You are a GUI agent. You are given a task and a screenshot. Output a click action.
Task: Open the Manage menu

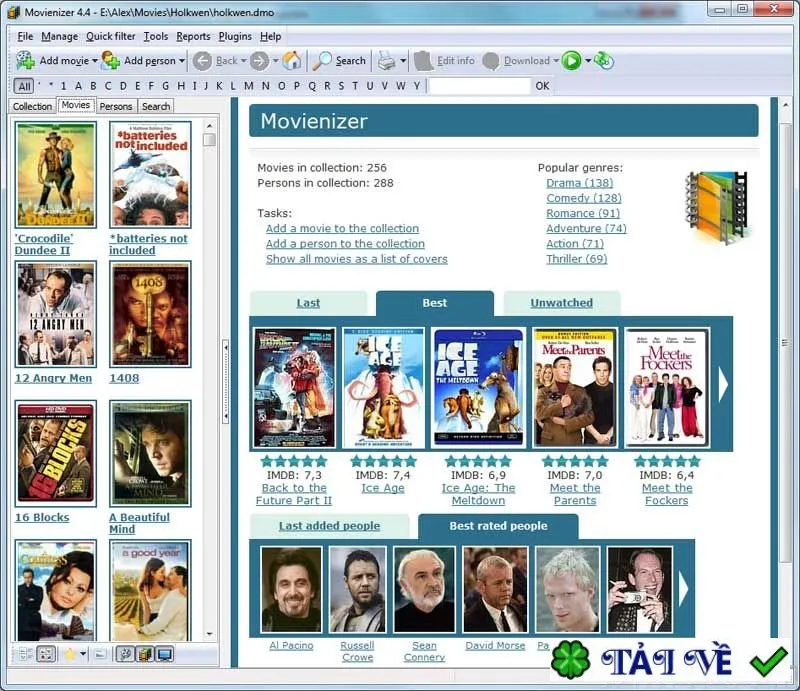coord(60,36)
